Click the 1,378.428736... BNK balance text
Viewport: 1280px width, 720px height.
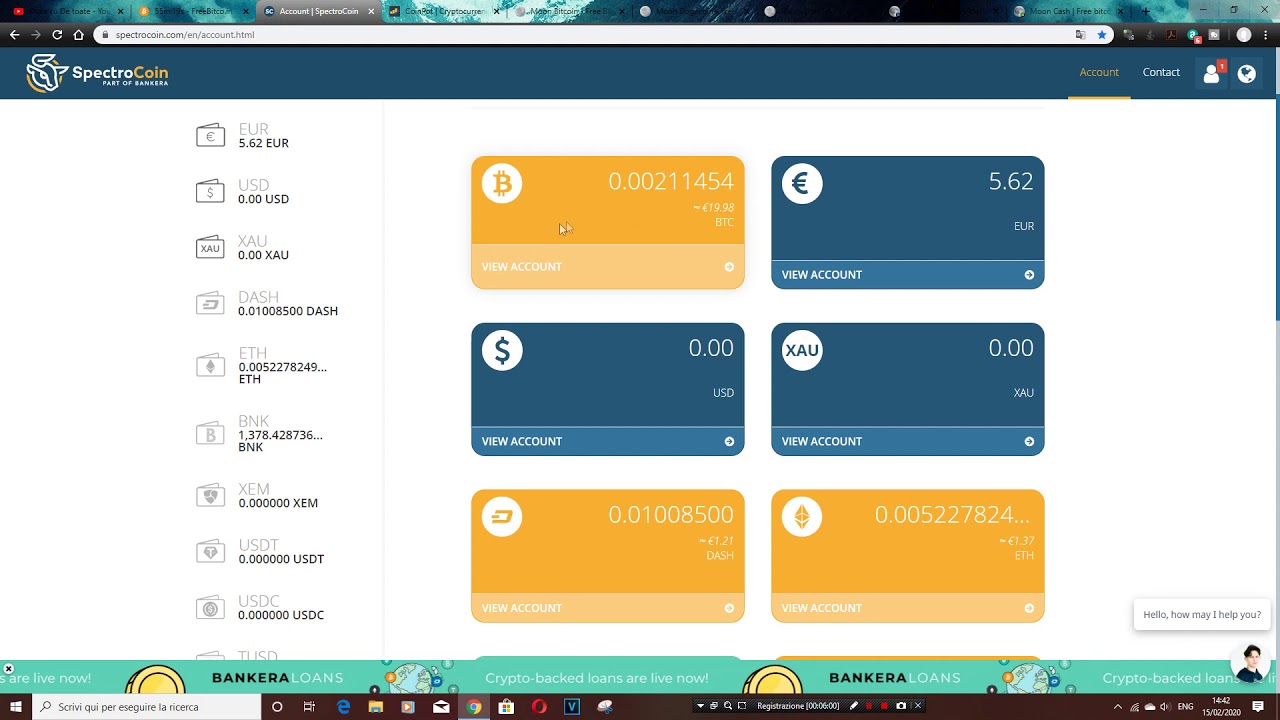(x=280, y=435)
